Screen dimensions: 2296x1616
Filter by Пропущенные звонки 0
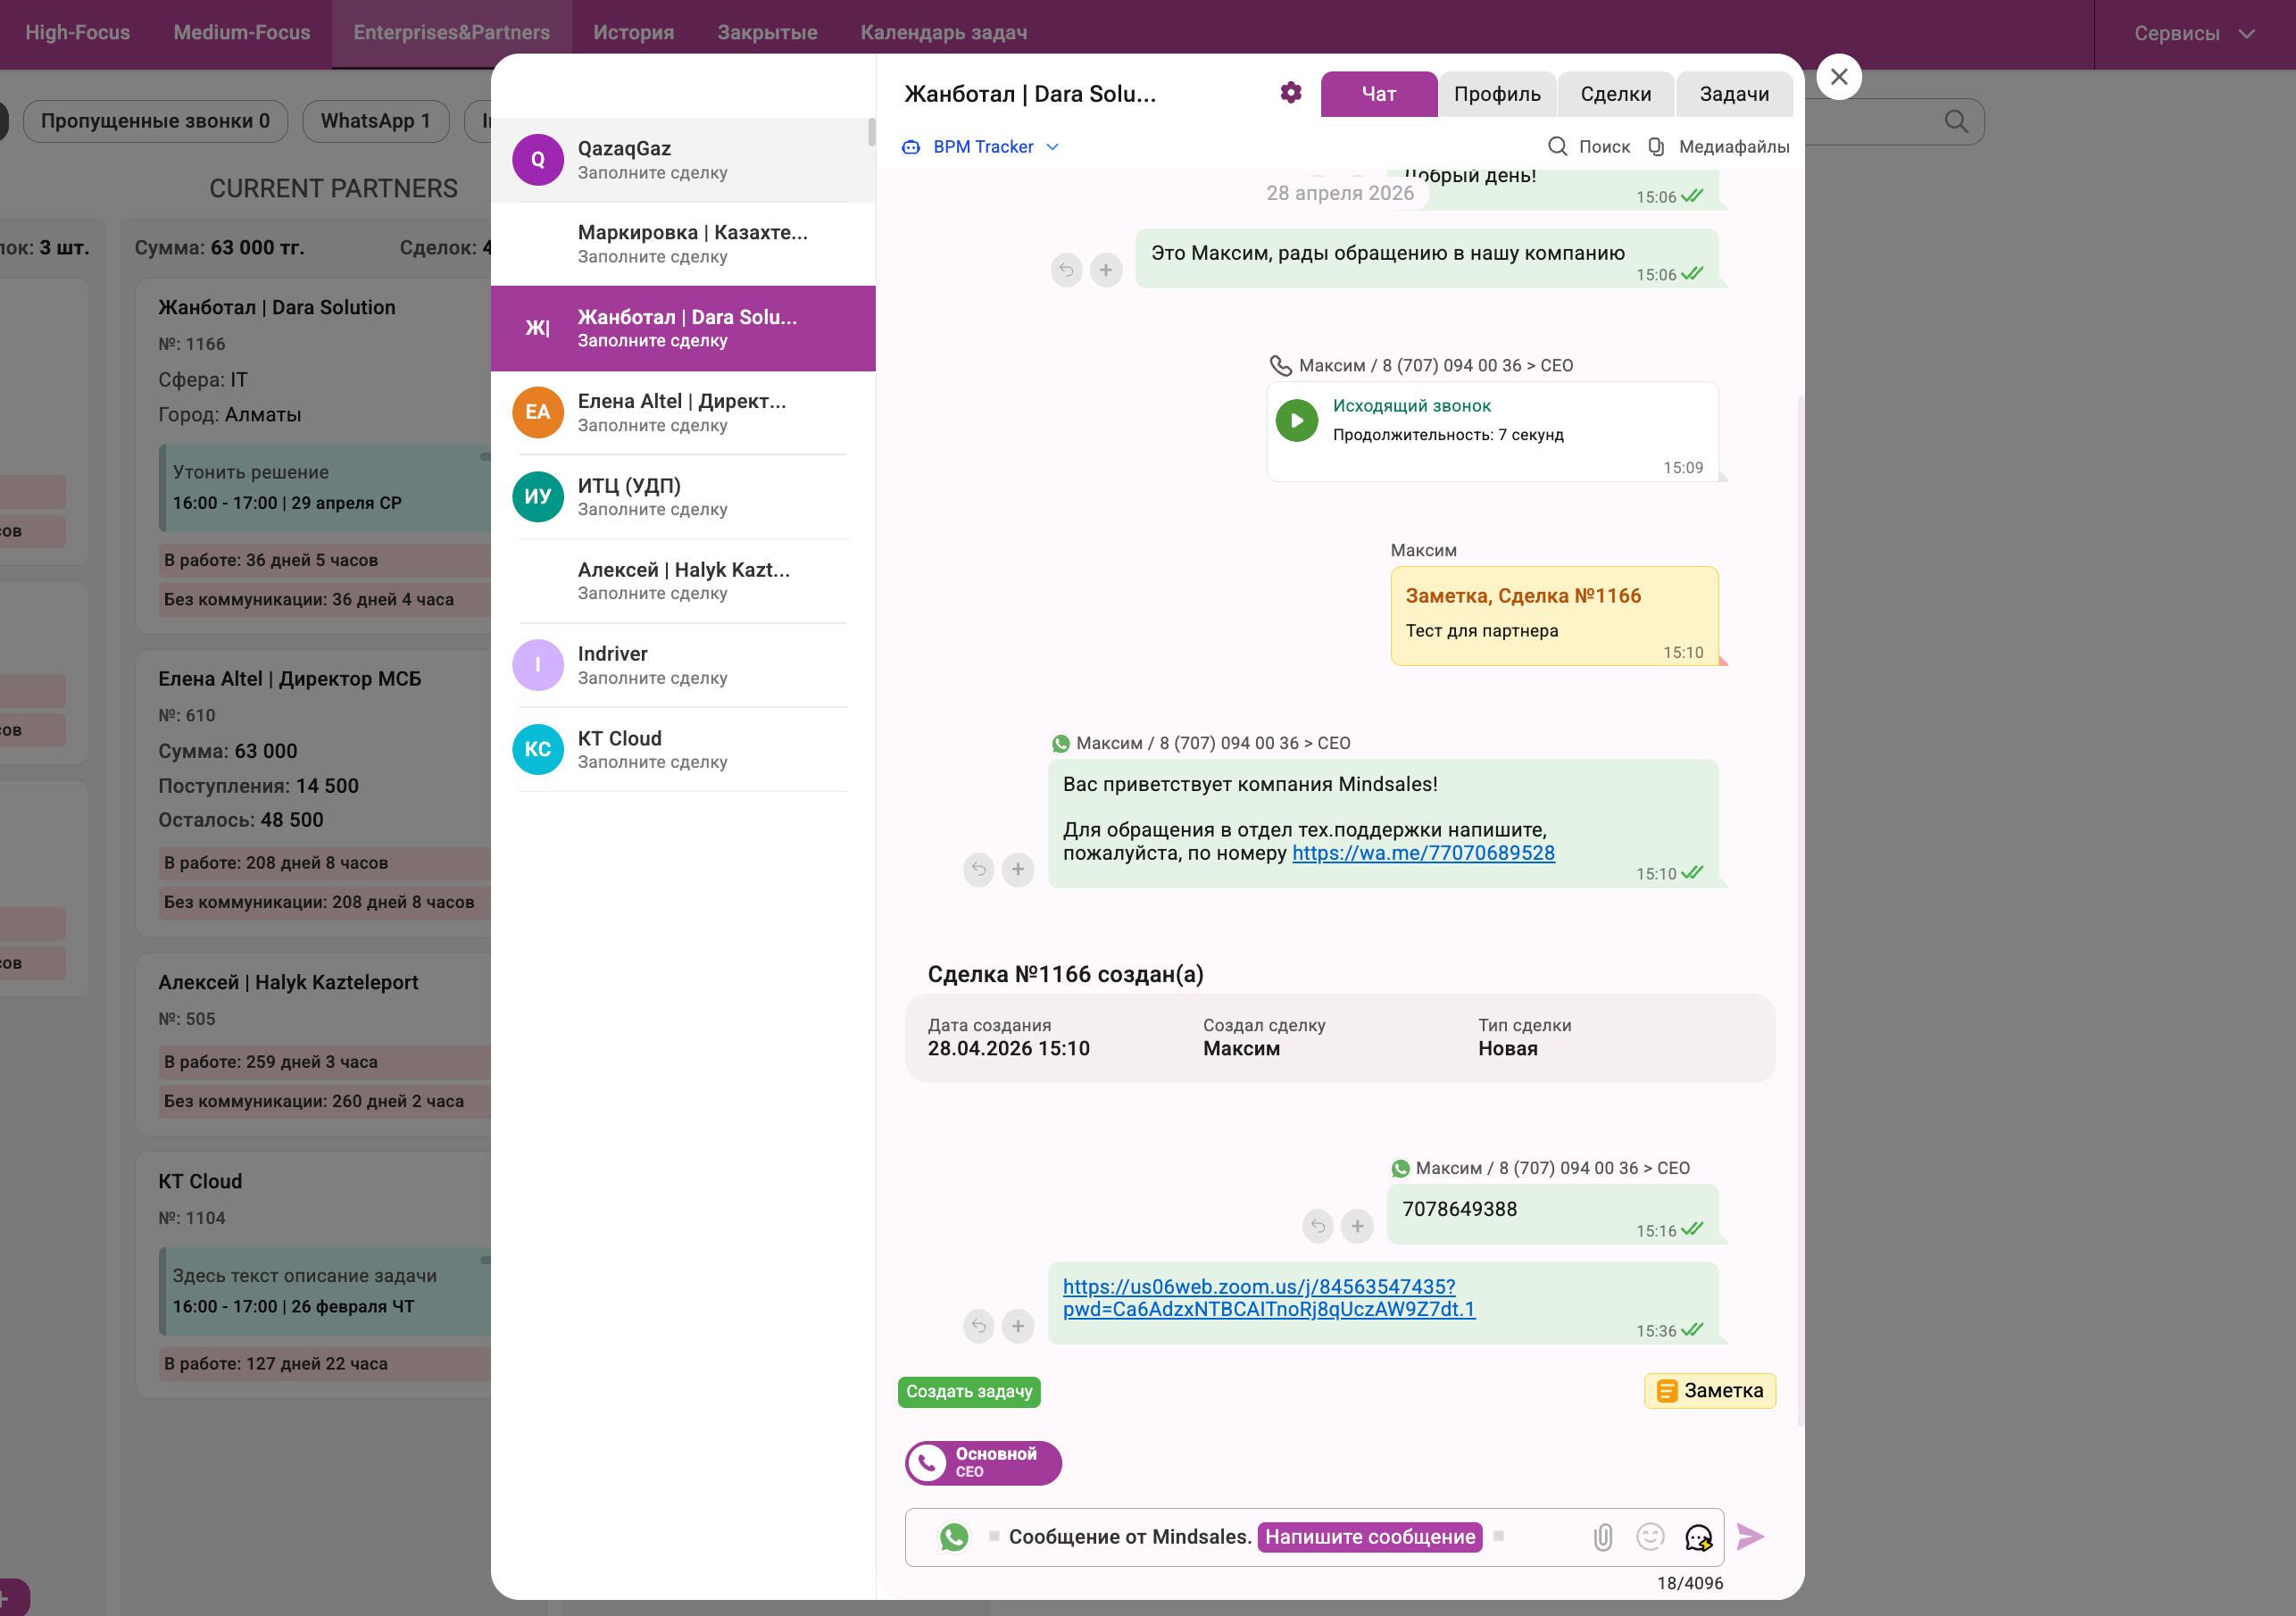pos(155,121)
